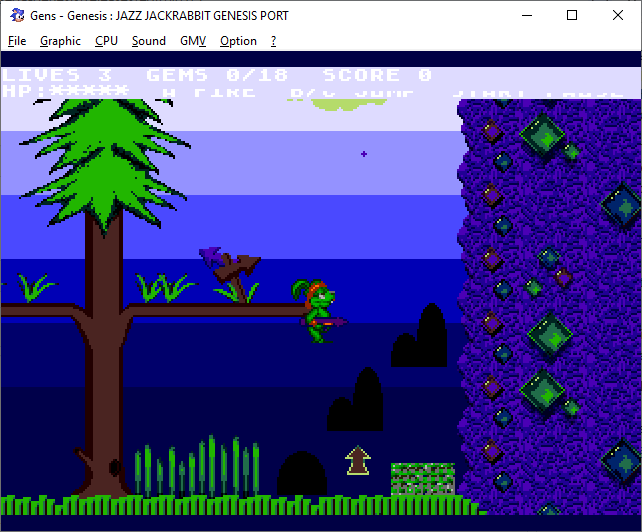Click the mossy stone block on ground
Image resolution: width=642 pixels, height=532 pixels.
pyautogui.click(x=423, y=479)
